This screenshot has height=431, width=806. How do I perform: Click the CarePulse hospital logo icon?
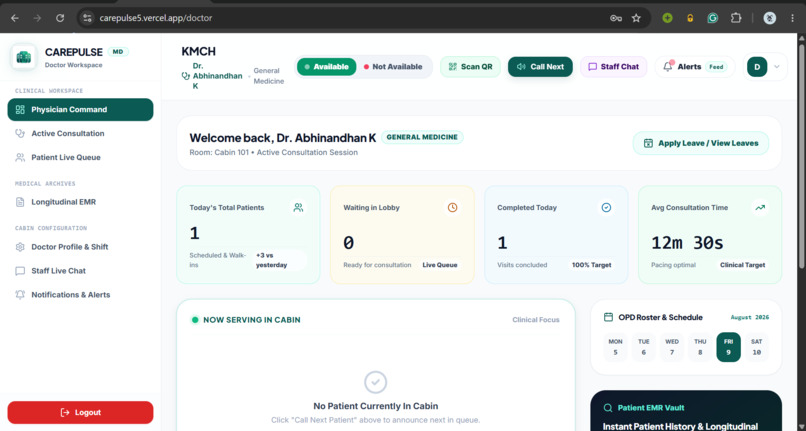[x=23, y=57]
